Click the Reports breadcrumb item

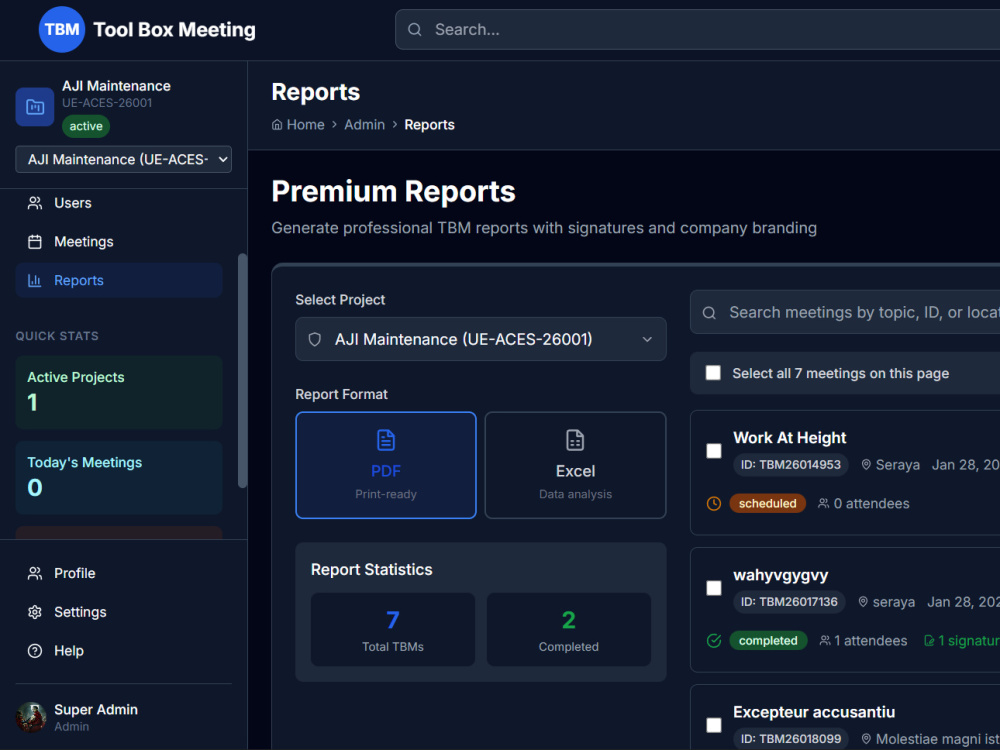[x=429, y=124]
